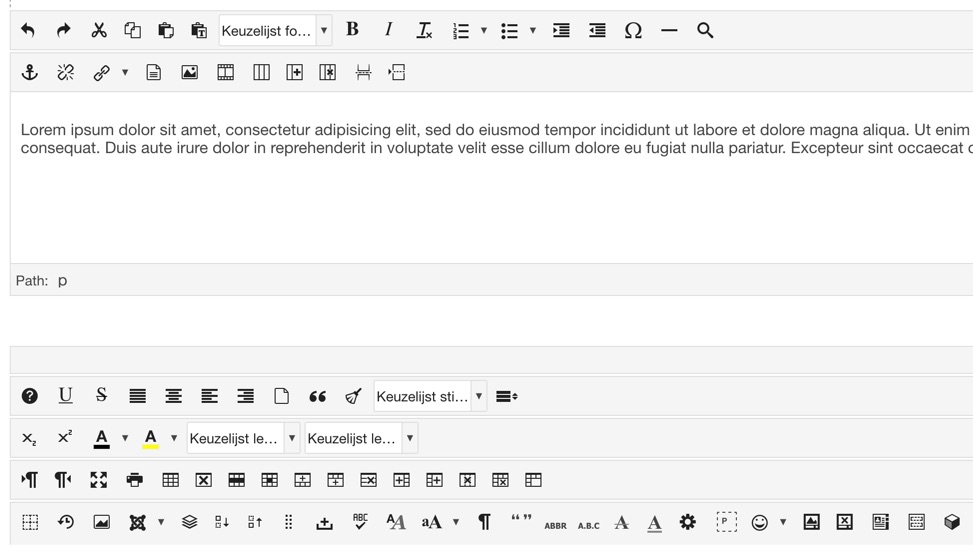Insert anchor icon
The width and height of the screenshot is (973, 554).
click(x=30, y=73)
